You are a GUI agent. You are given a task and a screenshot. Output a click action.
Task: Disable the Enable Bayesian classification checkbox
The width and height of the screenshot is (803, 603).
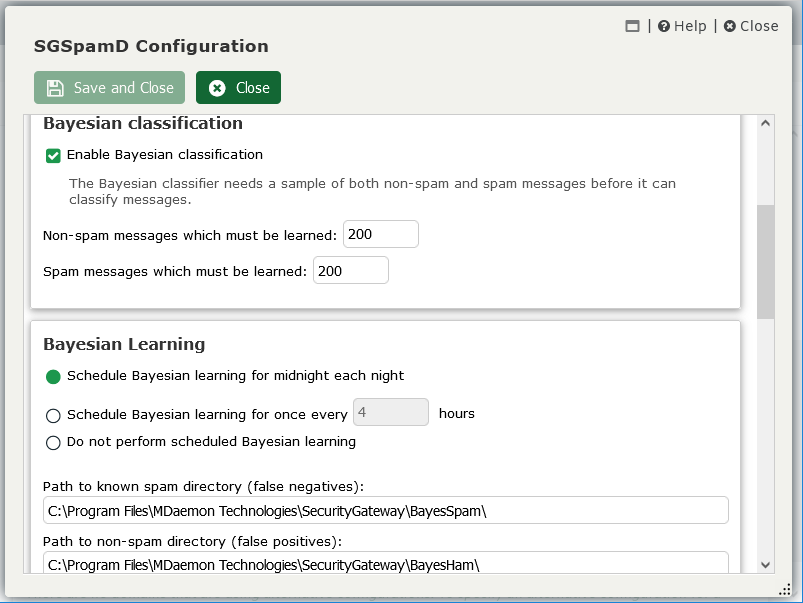click(53, 155)
